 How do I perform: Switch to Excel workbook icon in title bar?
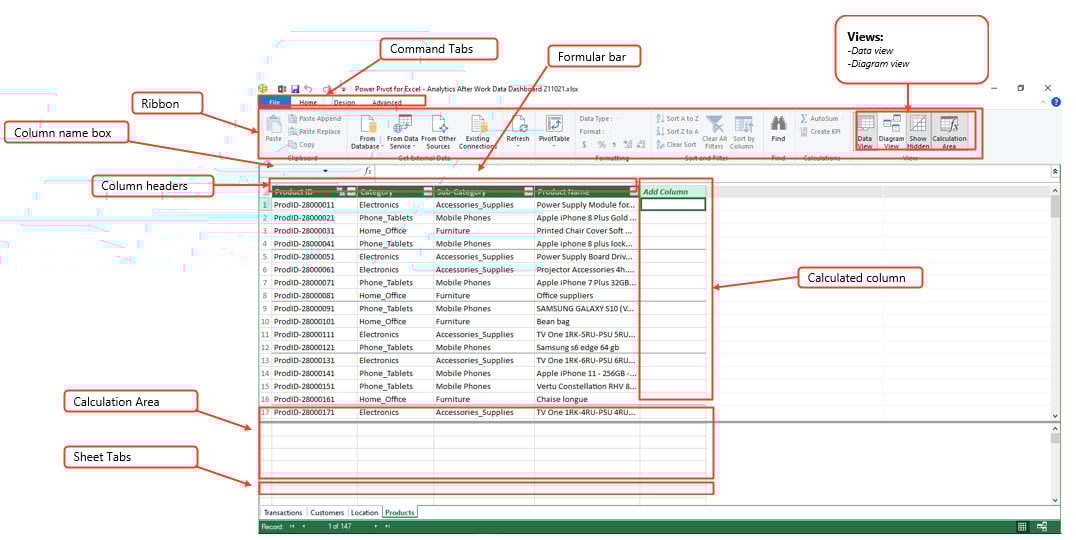coord(281,89)
